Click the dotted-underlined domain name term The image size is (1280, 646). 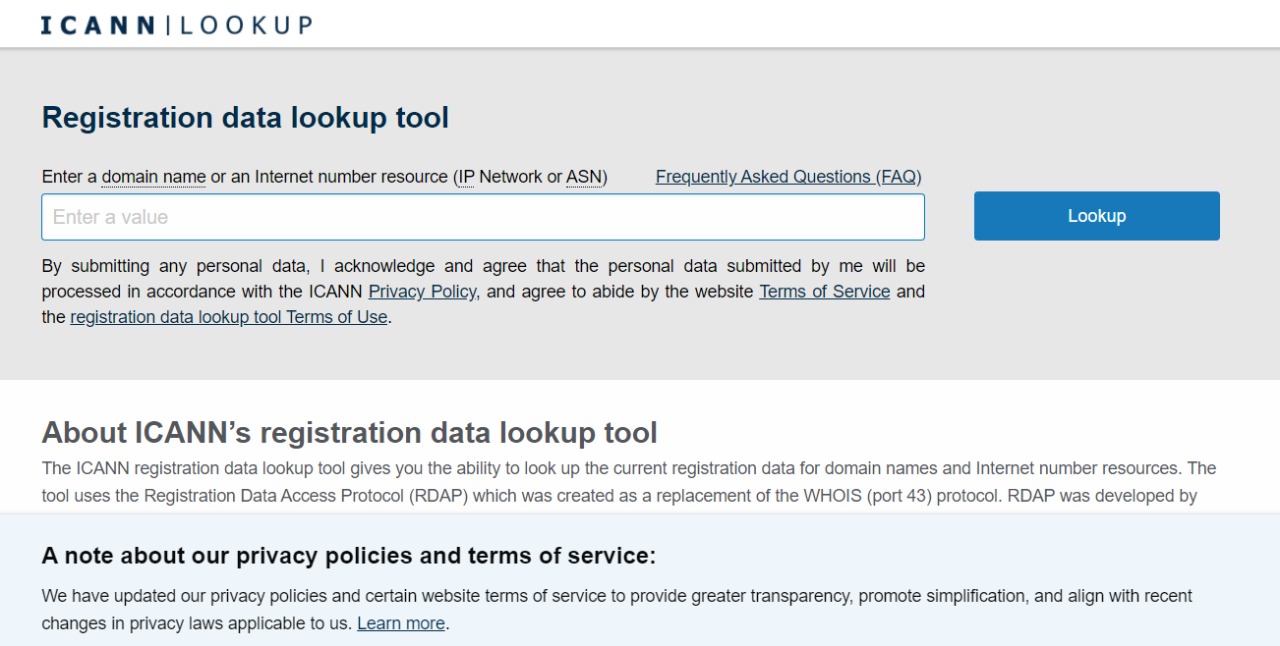coord(154,177)
